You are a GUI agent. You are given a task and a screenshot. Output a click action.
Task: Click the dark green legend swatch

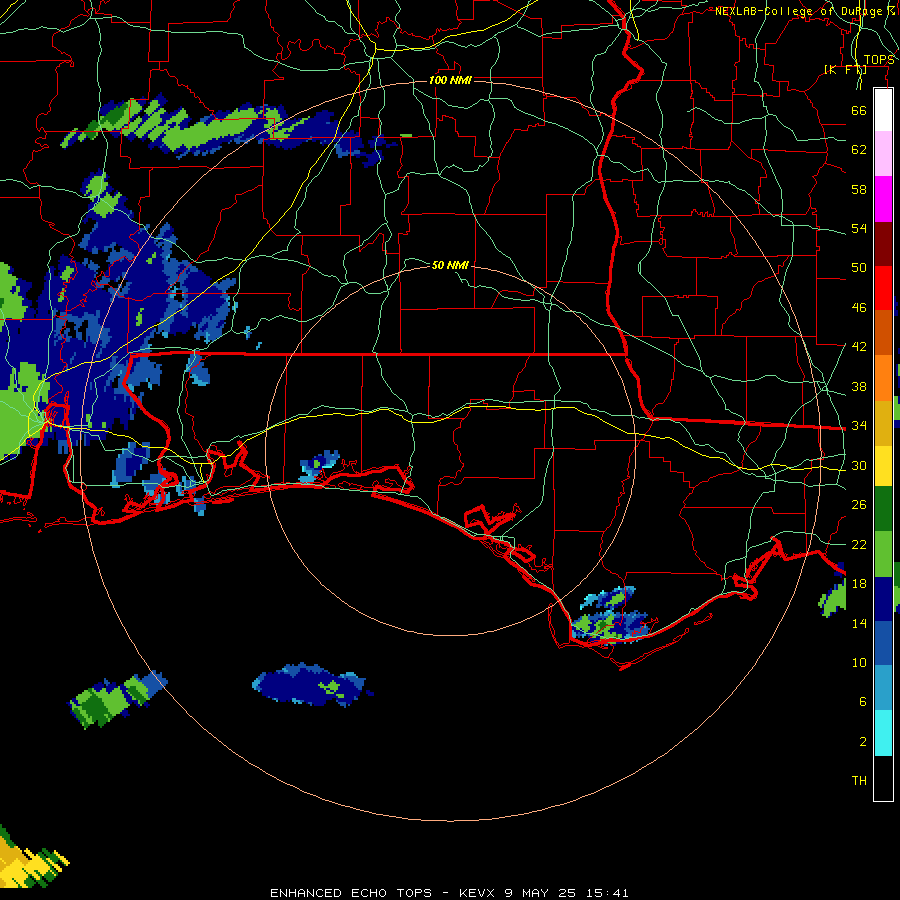coord(883,509)
